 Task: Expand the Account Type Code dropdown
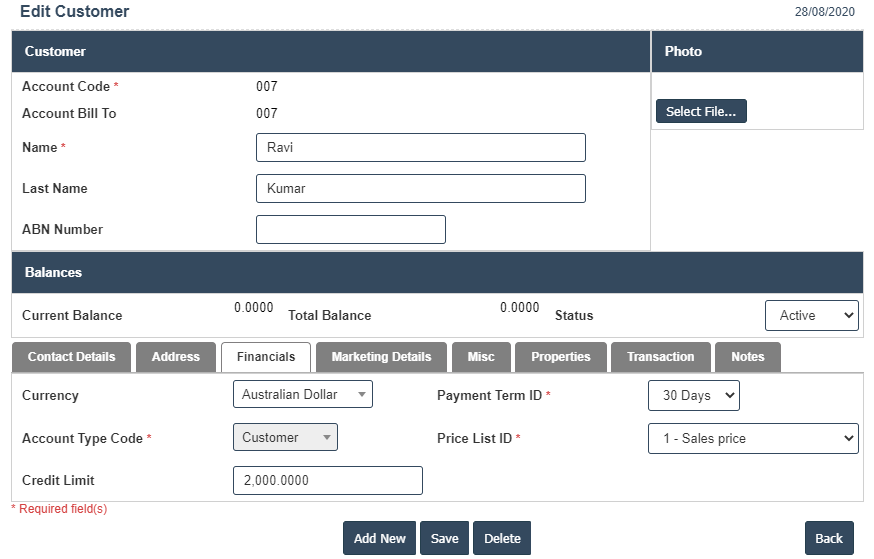click(285, 437)
